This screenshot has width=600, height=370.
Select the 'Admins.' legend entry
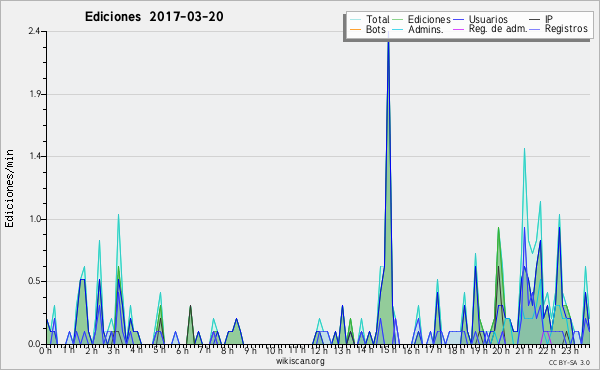point(426,29)
